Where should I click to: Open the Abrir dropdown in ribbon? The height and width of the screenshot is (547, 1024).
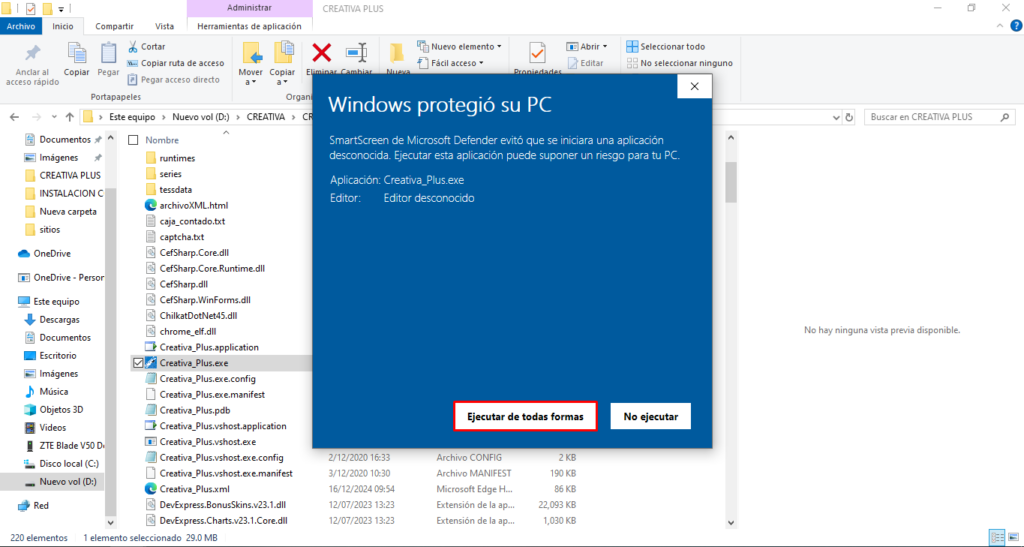pos(586,46)
